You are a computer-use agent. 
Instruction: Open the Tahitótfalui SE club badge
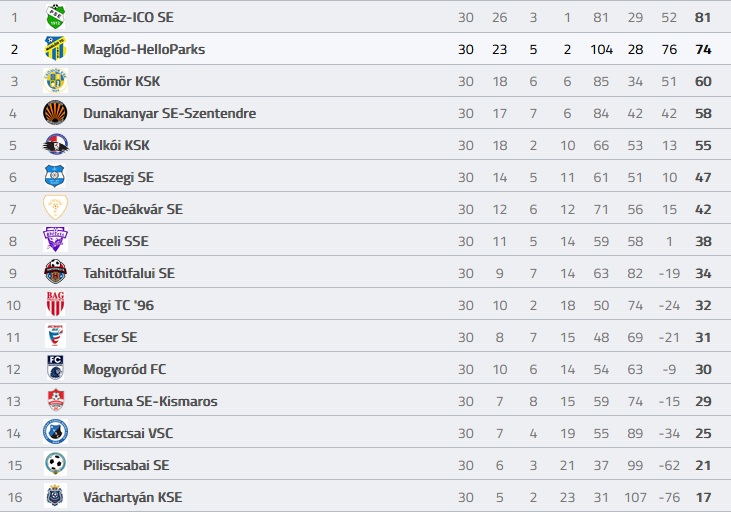click(x=55, y=272)
